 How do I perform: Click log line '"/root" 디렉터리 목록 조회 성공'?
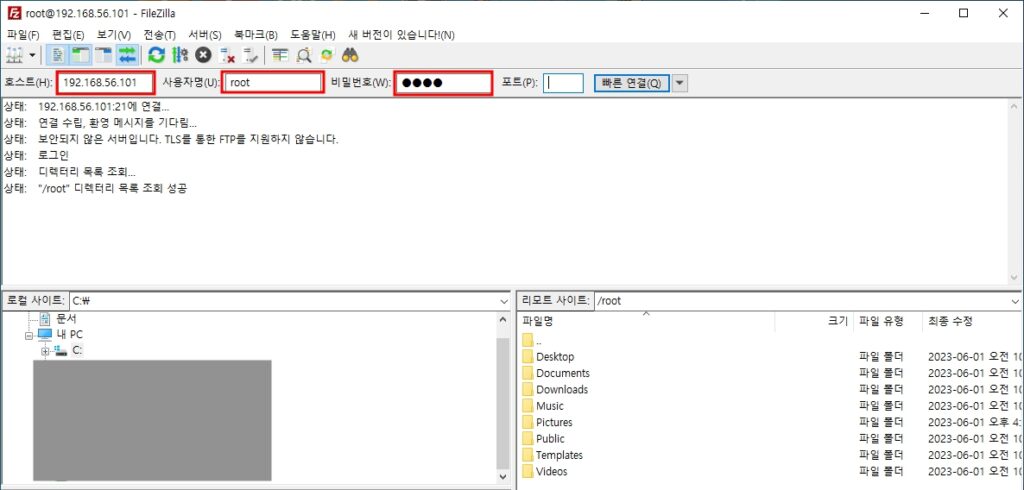(x=114, y=188)
